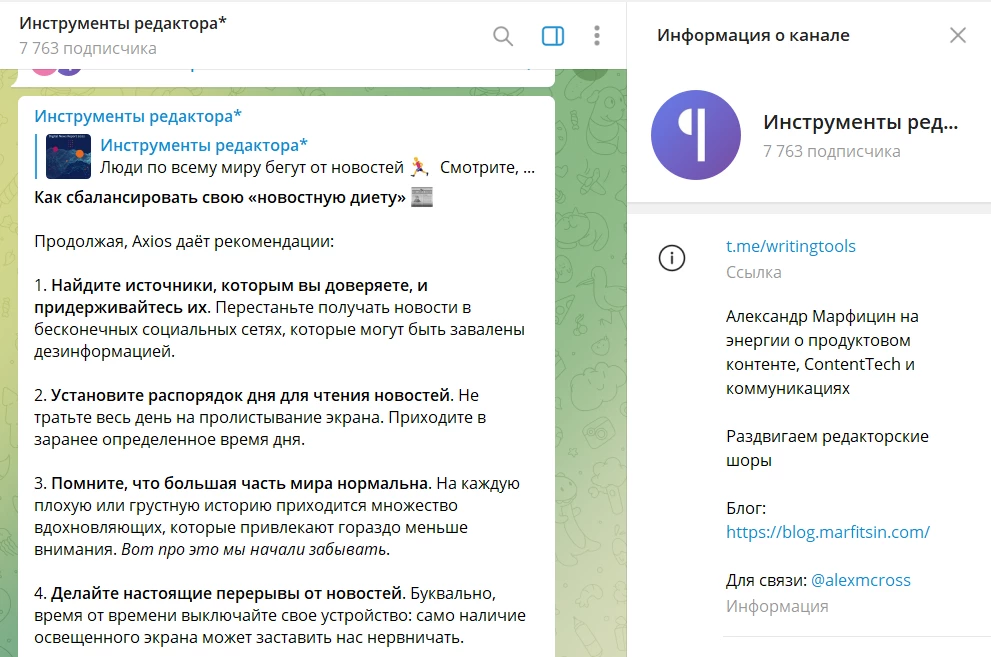Click bold text «Помните, что большая часть мира нормальна»
Image resolution: width=991 pixels, height=657 pixels.
[240, 483]
